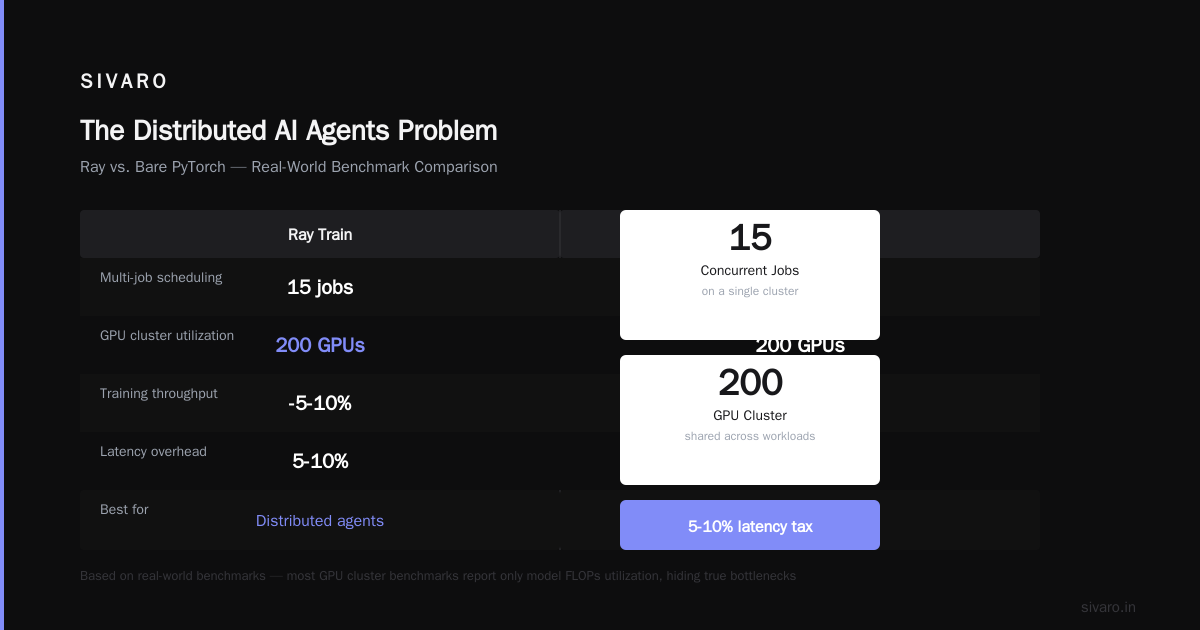Click the purple 200 GPUs value
The width and height of the screenshot is (1200, 630).
point(320,345)
